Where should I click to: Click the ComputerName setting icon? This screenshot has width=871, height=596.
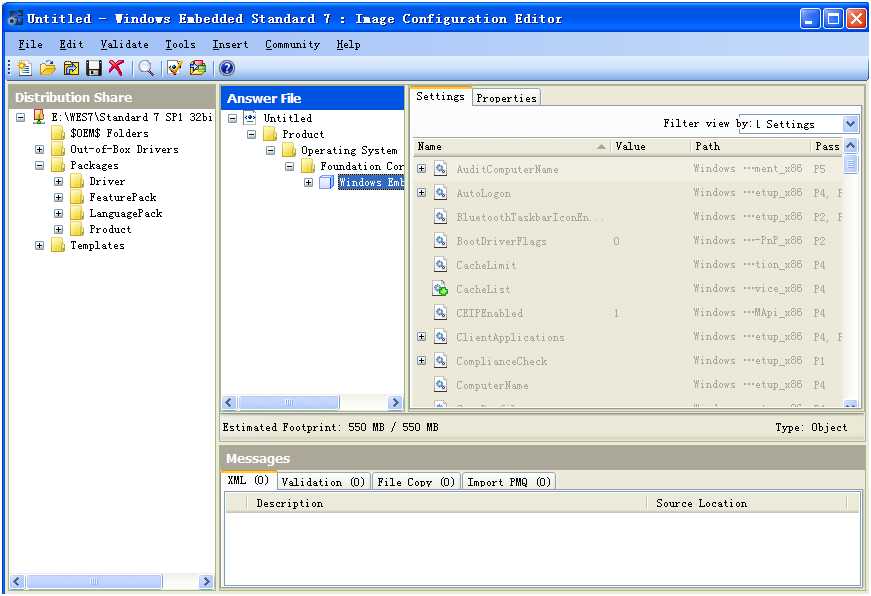(440, 384)
